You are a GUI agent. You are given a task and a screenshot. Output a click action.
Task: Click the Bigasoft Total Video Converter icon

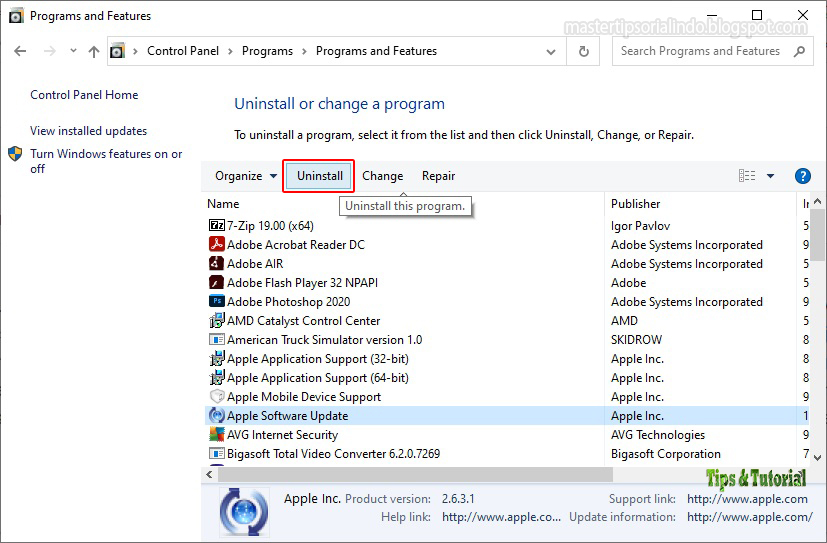point(217,453)
